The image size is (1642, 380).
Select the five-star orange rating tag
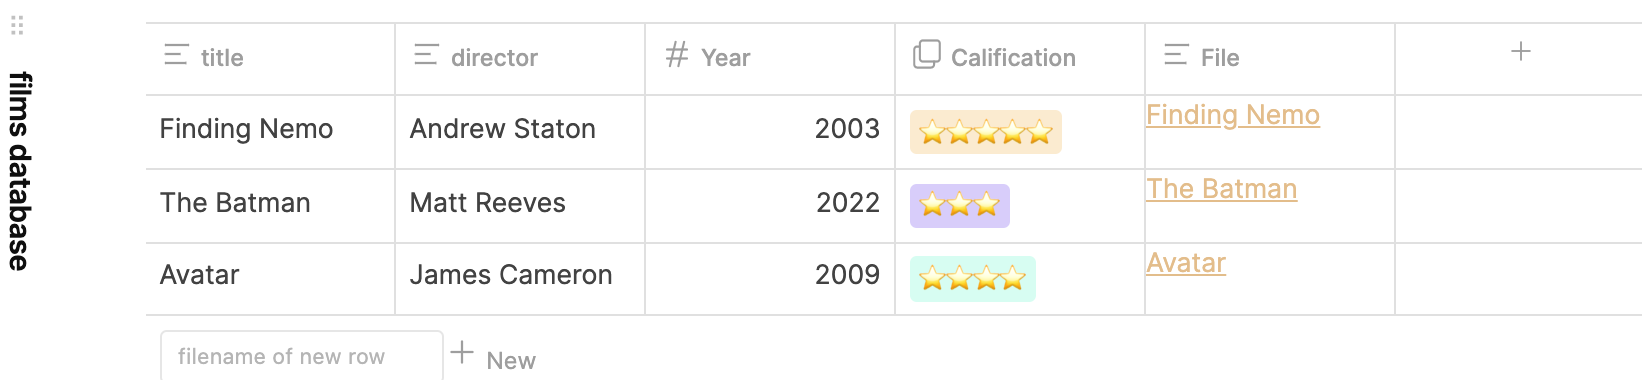[x=986, y=132]
